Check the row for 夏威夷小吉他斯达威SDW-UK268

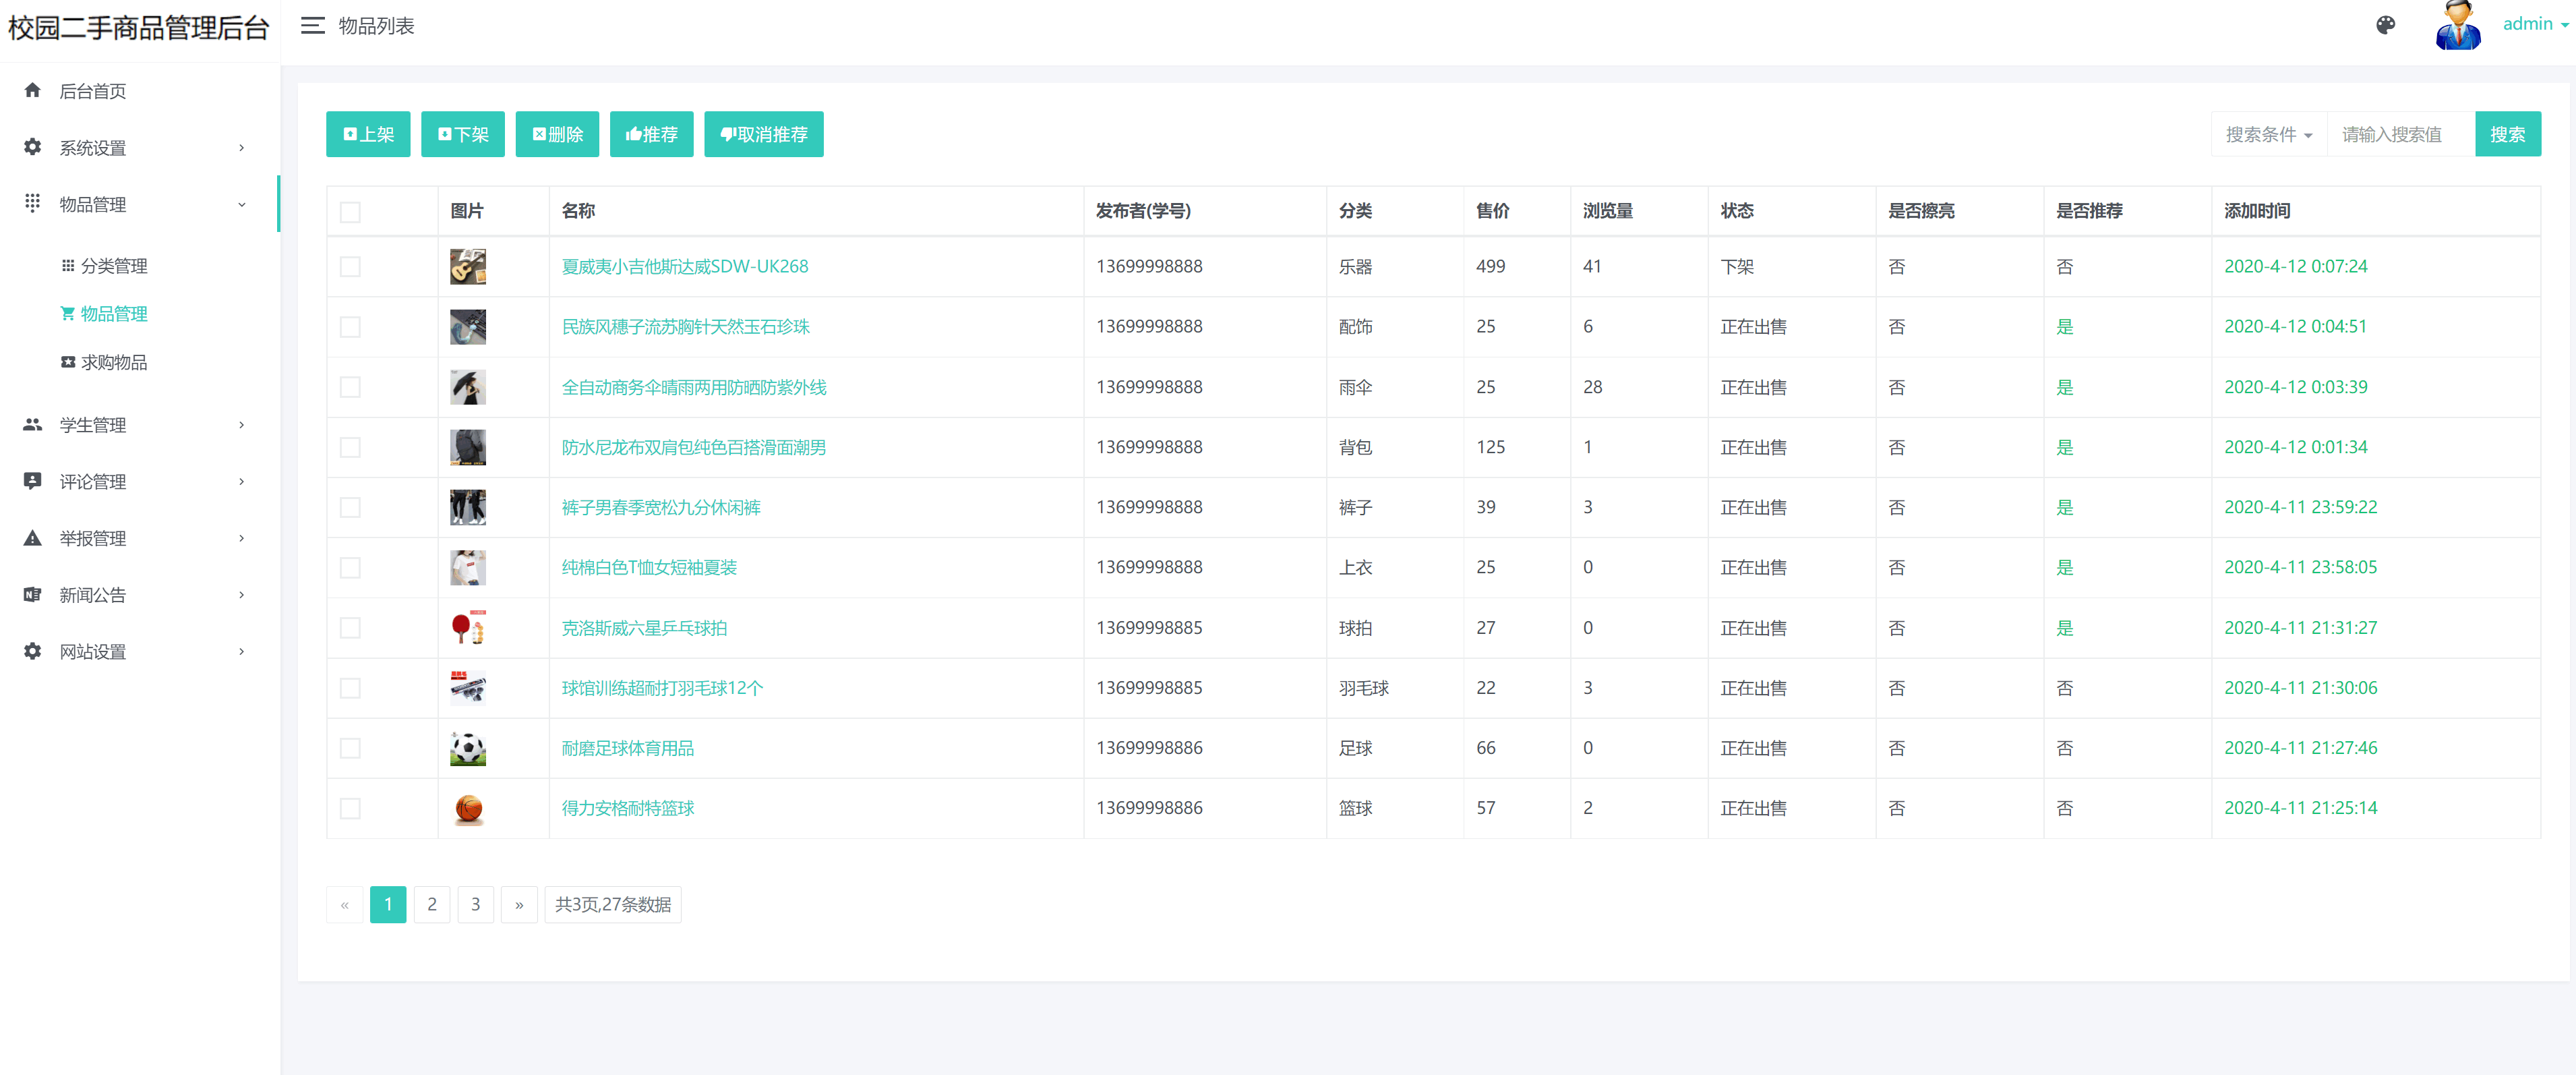point(350,267)
